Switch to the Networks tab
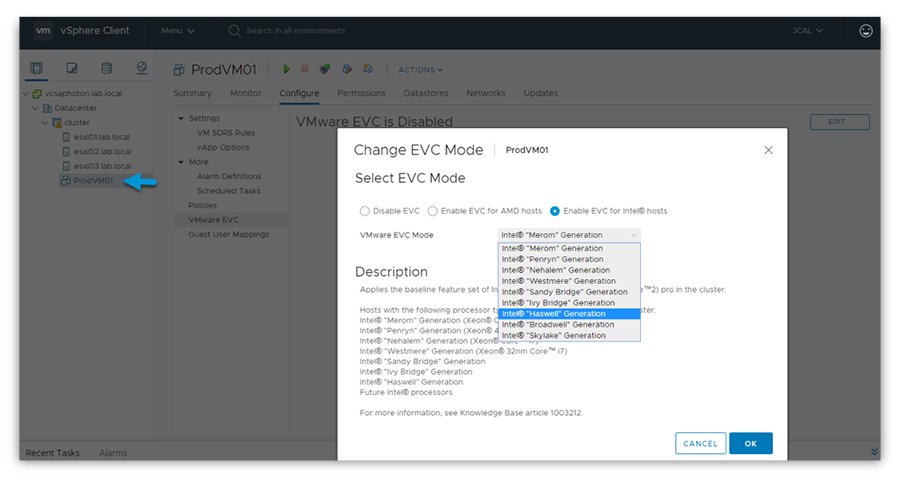This screenshot has width=900, height=479. [x=486, y=93]
